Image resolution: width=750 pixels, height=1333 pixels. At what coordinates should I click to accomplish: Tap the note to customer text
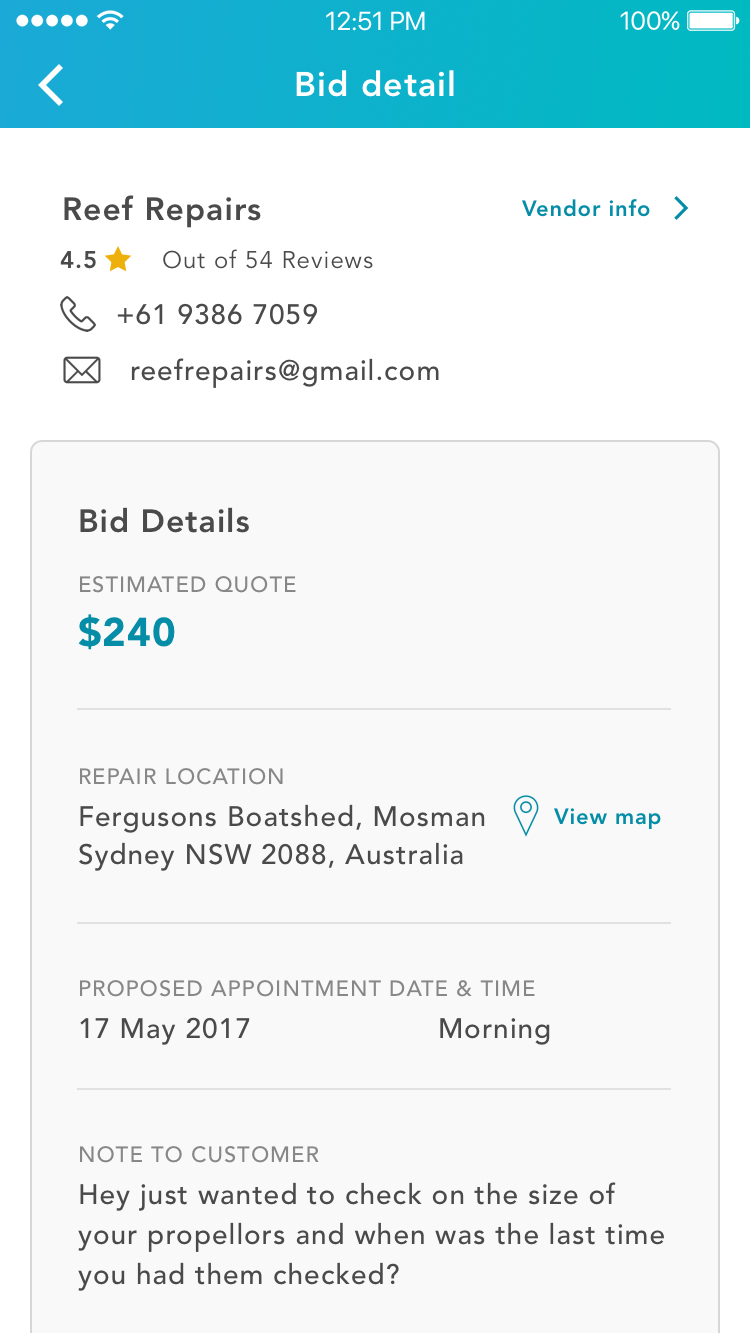click(372, 1235)
